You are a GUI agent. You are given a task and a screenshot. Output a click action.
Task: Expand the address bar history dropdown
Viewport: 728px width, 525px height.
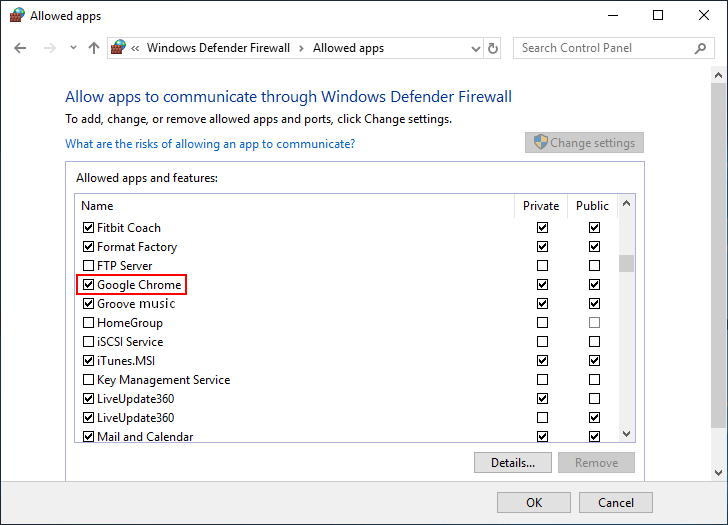pos(475,48)
